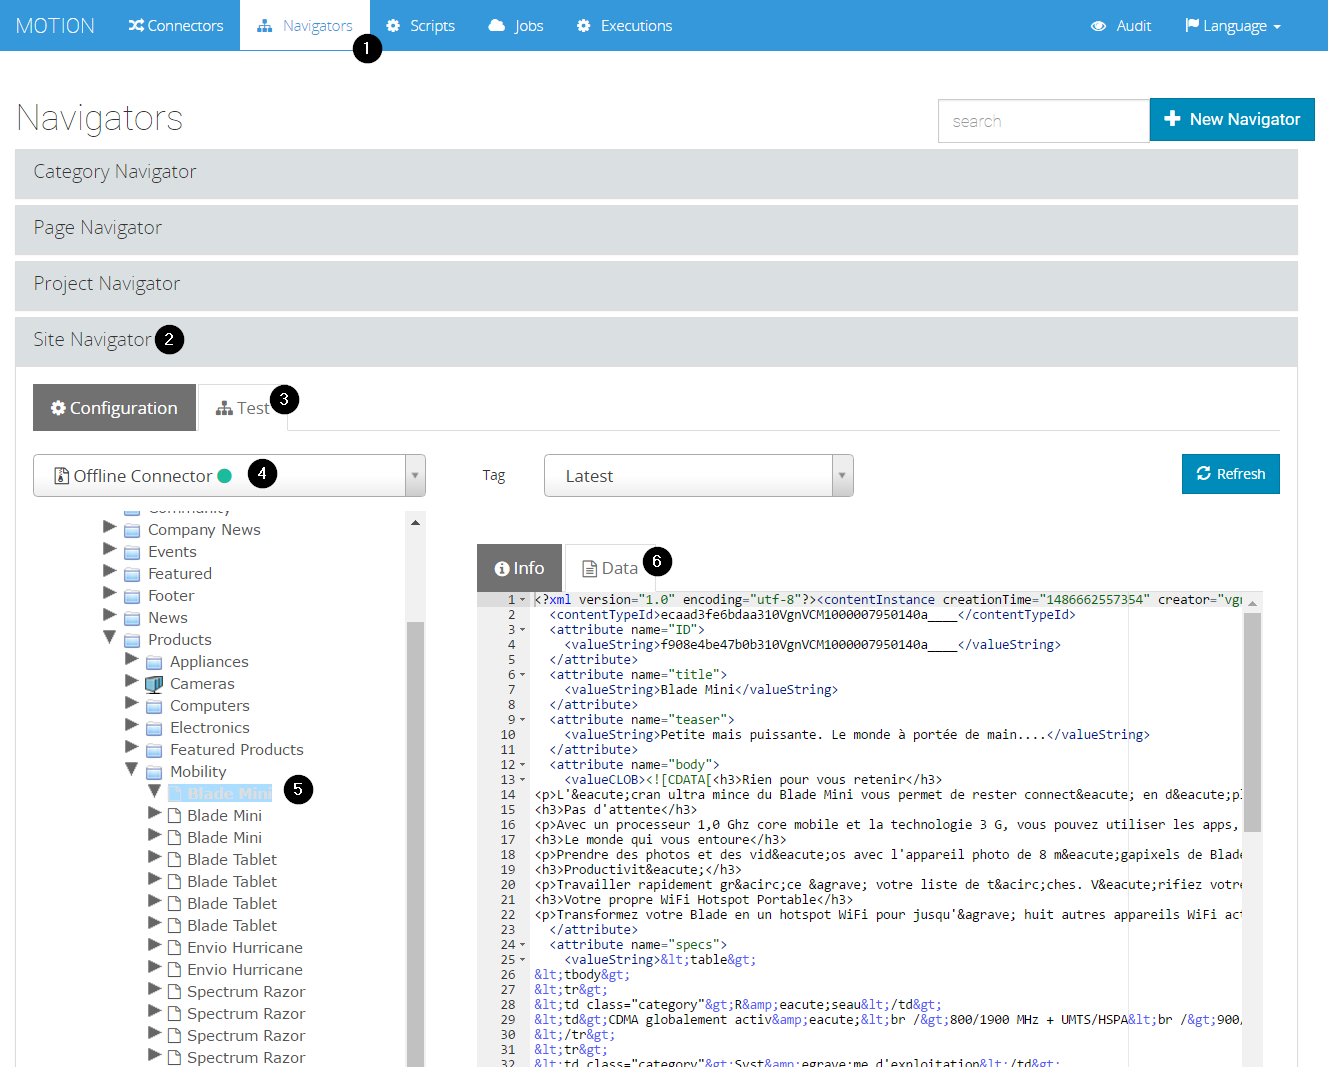Viewport: 1328px width, 1067px height.
Task: Click the Products folder icon
Action: (132, 640)
